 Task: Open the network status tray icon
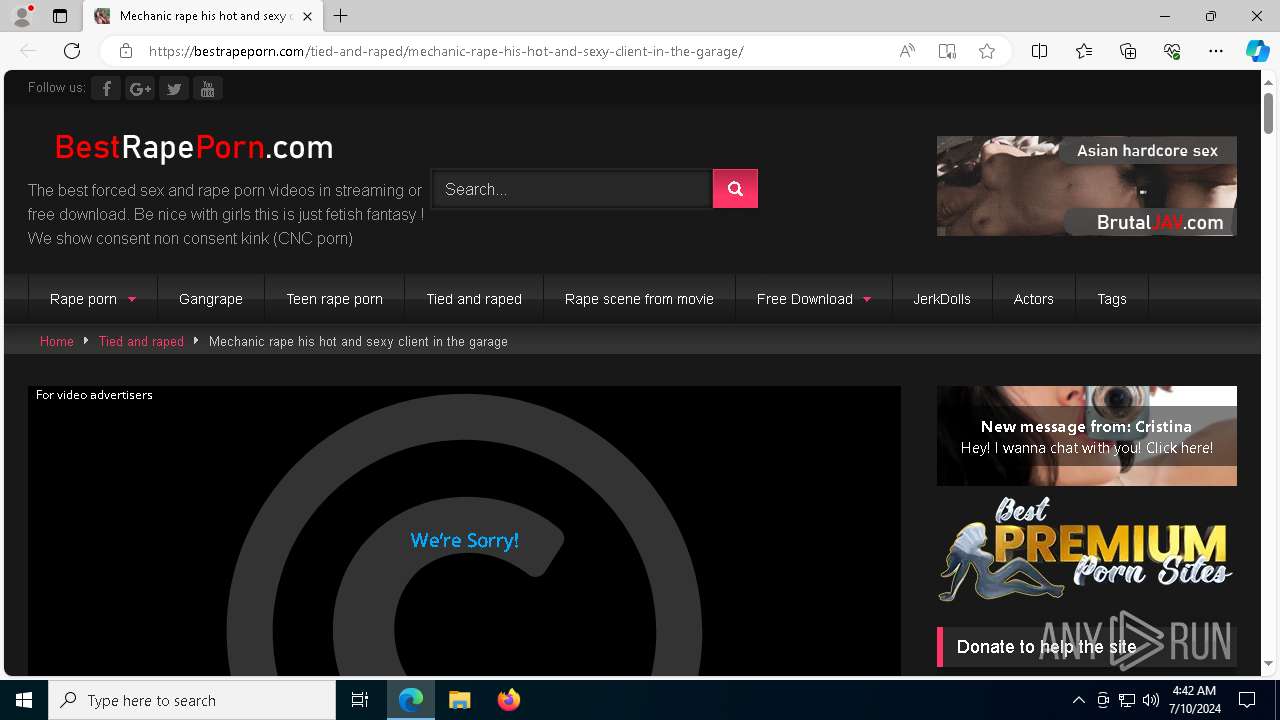click(1127, 700)
